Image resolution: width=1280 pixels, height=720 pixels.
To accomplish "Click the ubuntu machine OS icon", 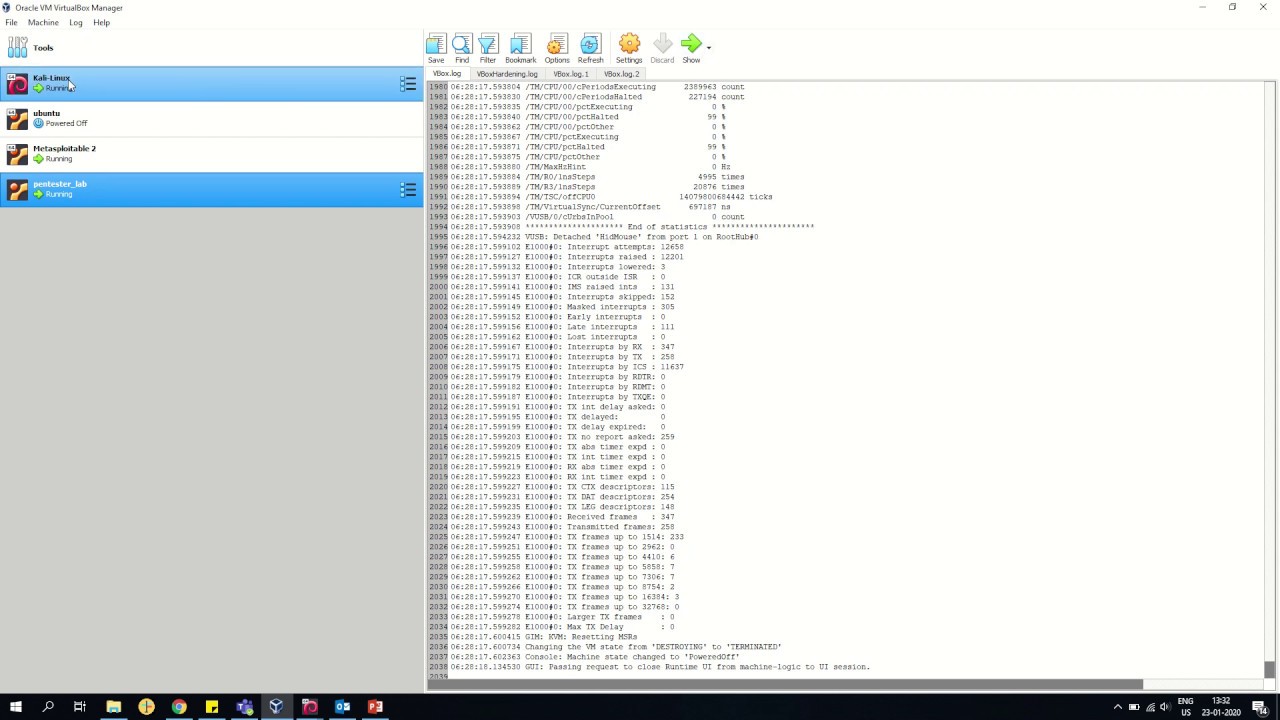I will click(x=17, y=119).
